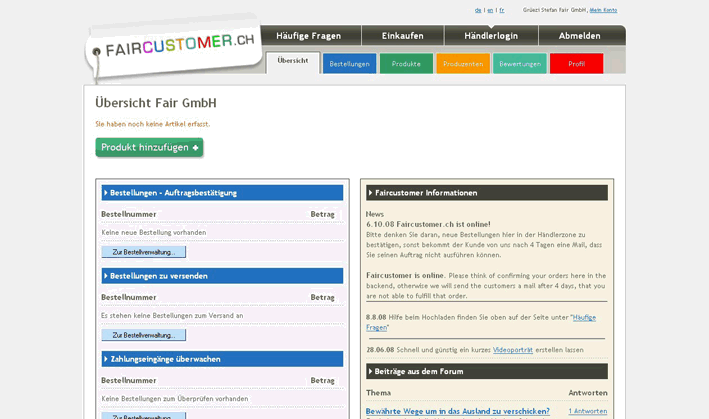Click the Produkt hinzufügen button
This screenshot has width=709, height=419.
149,147
